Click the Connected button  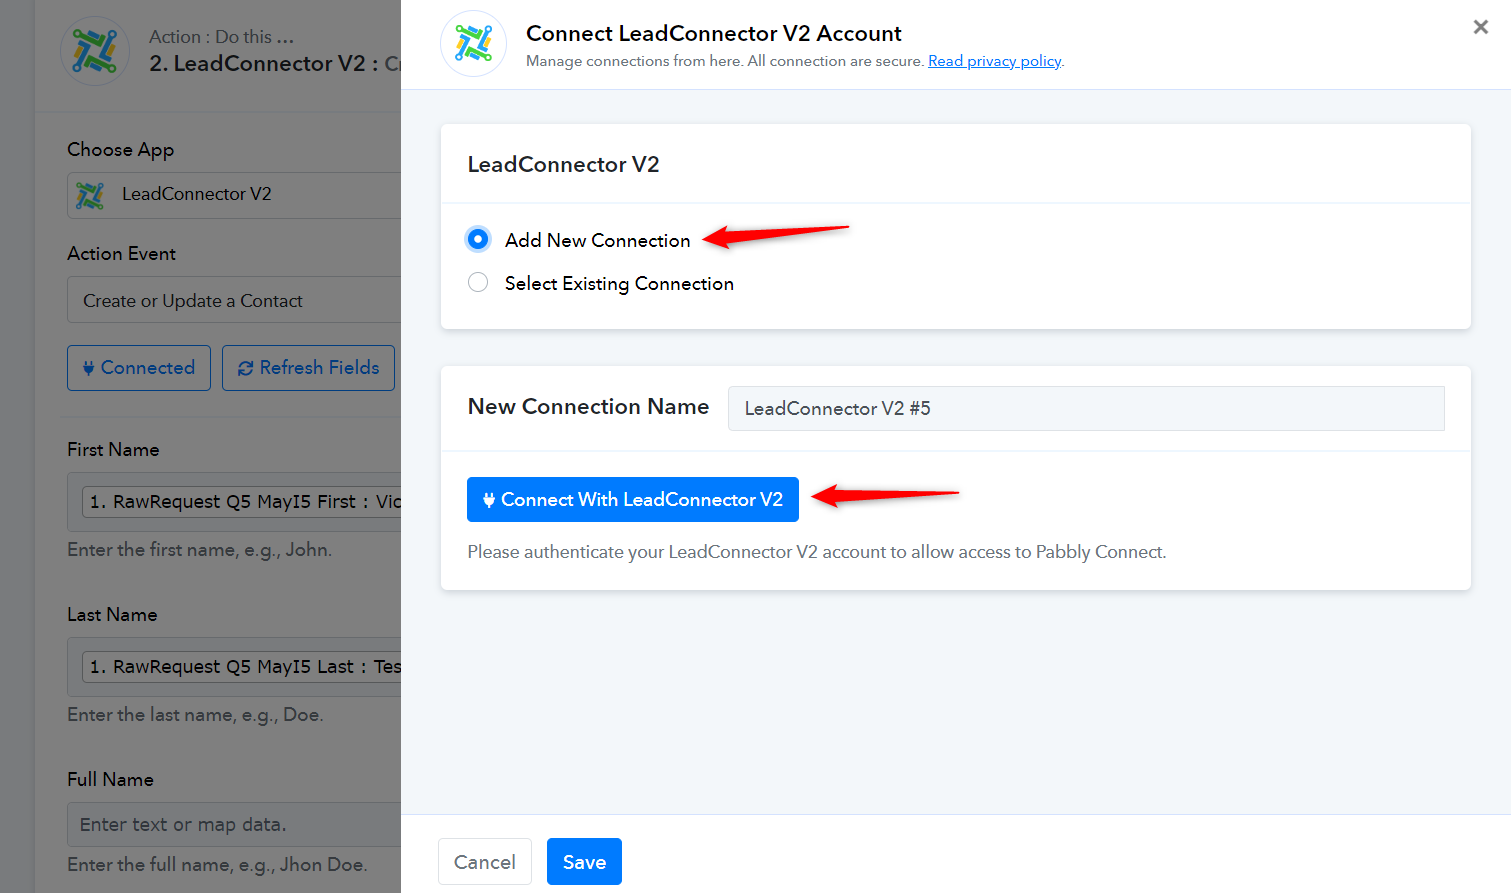pos(139,368)
